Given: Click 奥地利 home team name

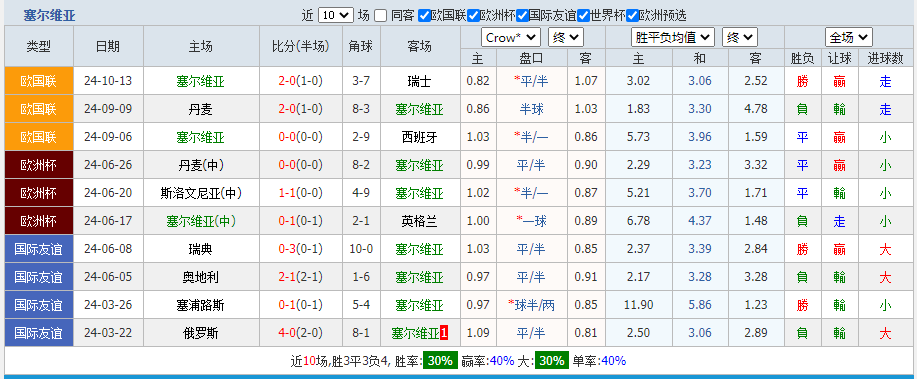Looking at the screenshot, I should (x=201, y=277).
